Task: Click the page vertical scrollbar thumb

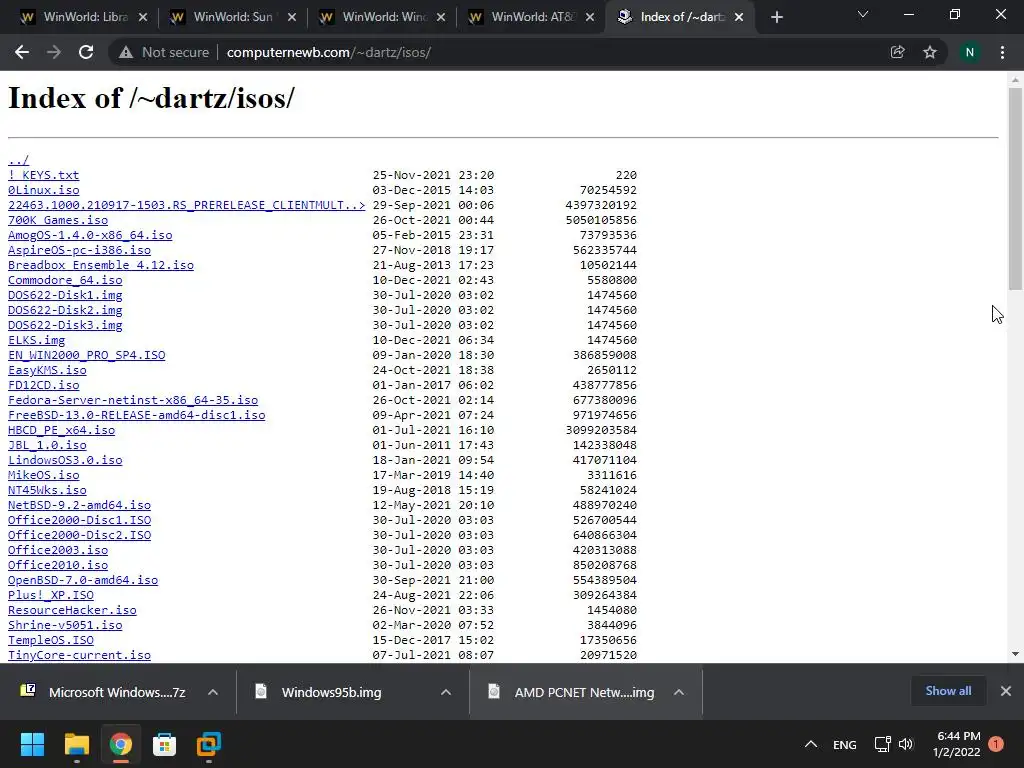Action: (1015, 189)
